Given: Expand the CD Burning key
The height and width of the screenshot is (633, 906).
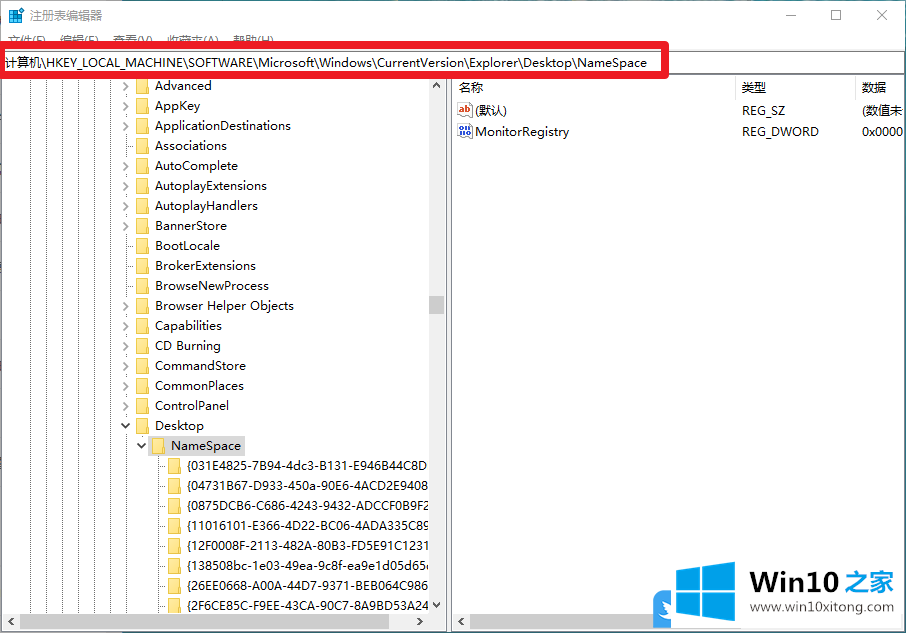Looking at the screenshot, I should tap(125, 347).
